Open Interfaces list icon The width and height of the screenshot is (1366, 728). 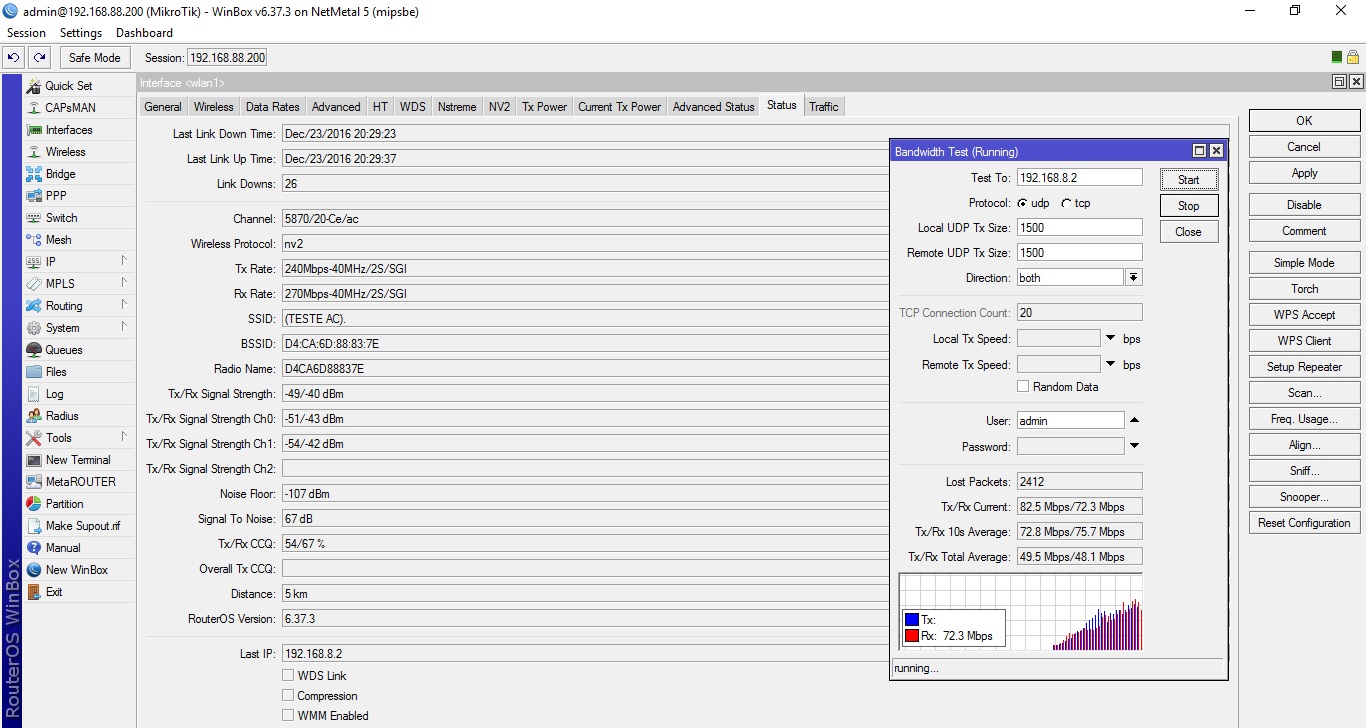33,130
